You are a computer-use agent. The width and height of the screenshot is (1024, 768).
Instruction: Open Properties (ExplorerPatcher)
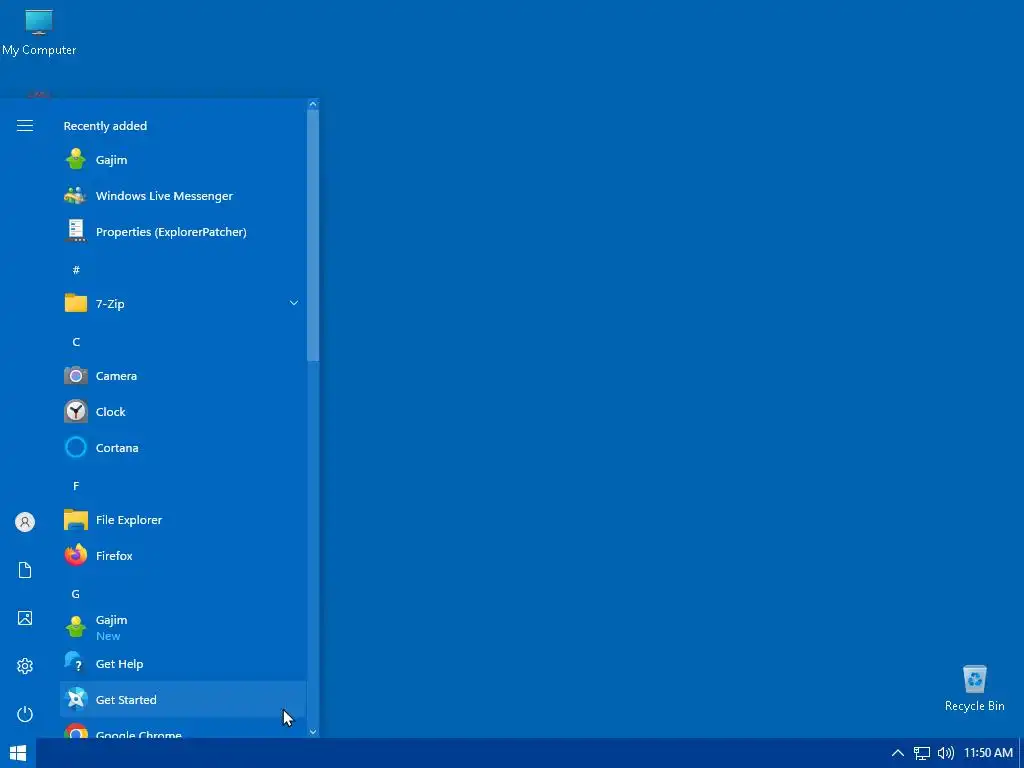(x=183, y=231)
